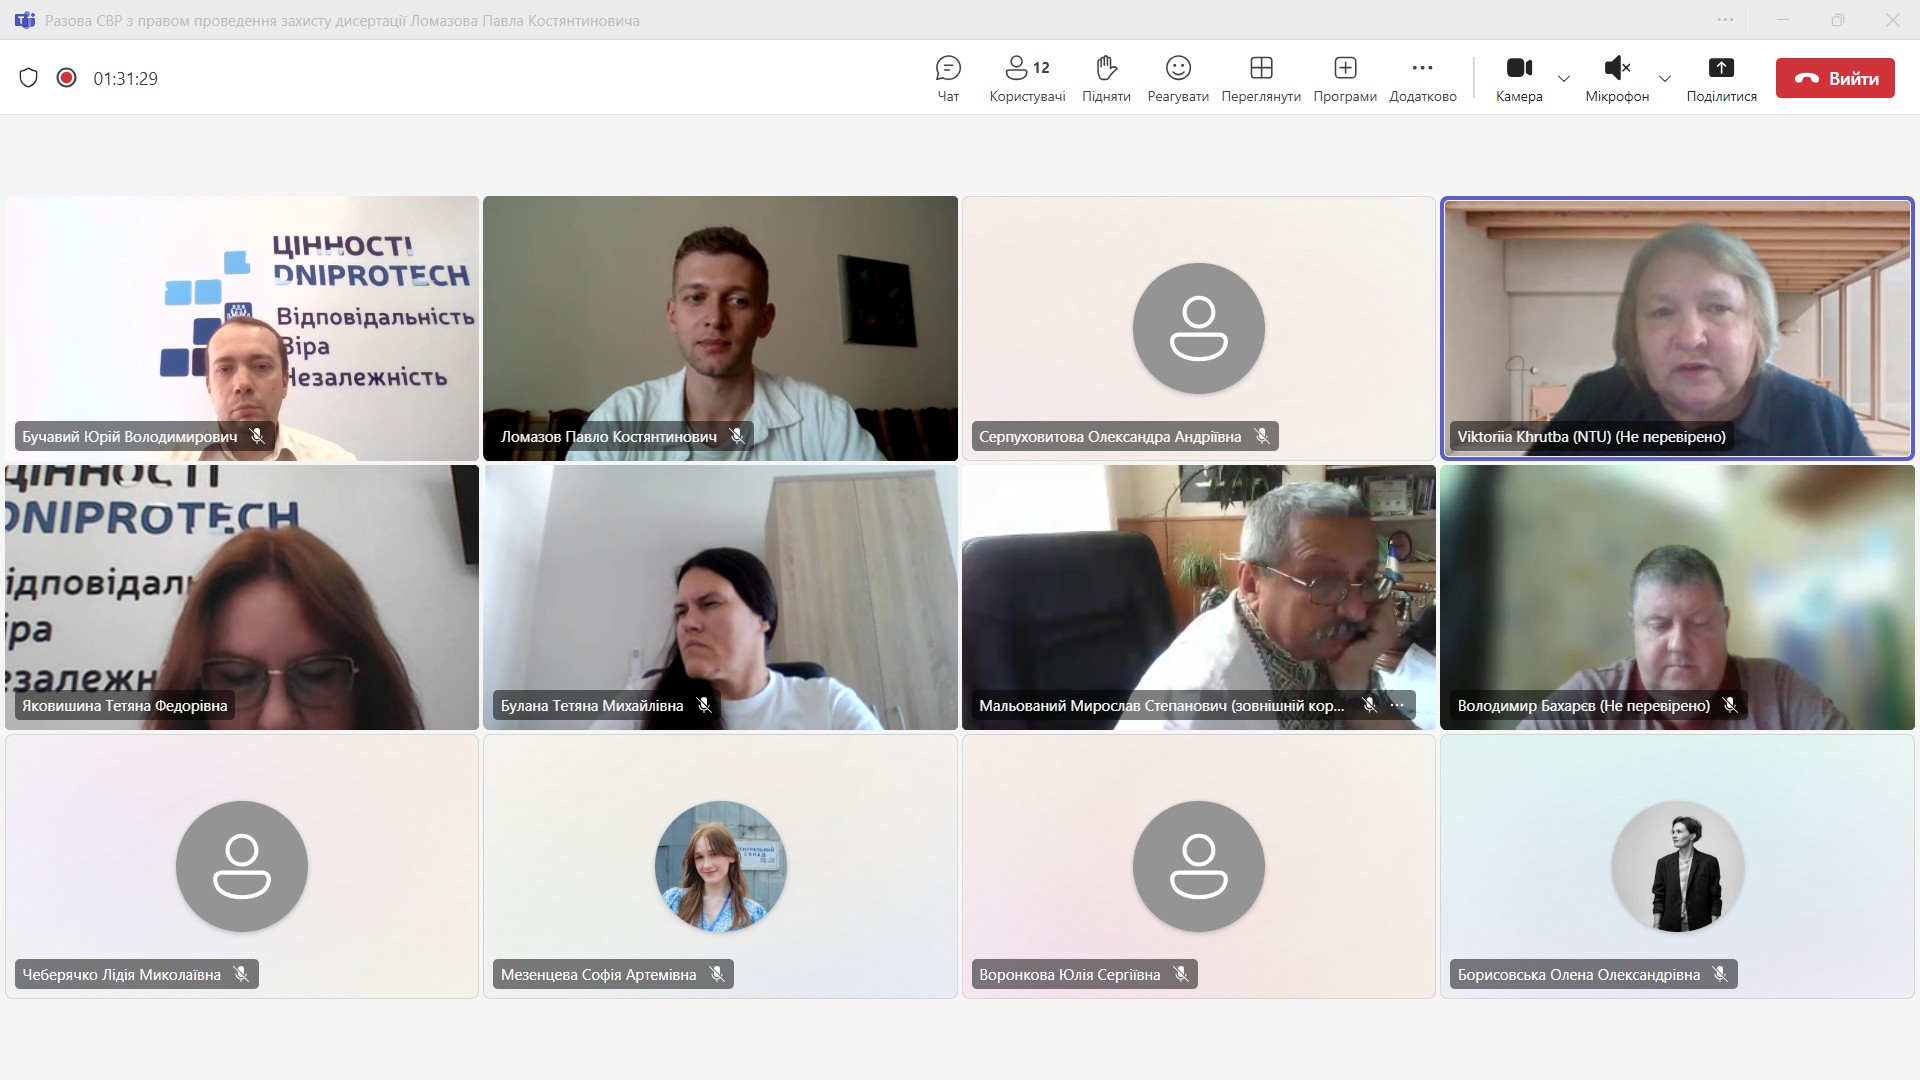Open the Програми apps menu
This screenshot has width=1920, height=1080.
pyautogui.click(x=1344, y=78)
